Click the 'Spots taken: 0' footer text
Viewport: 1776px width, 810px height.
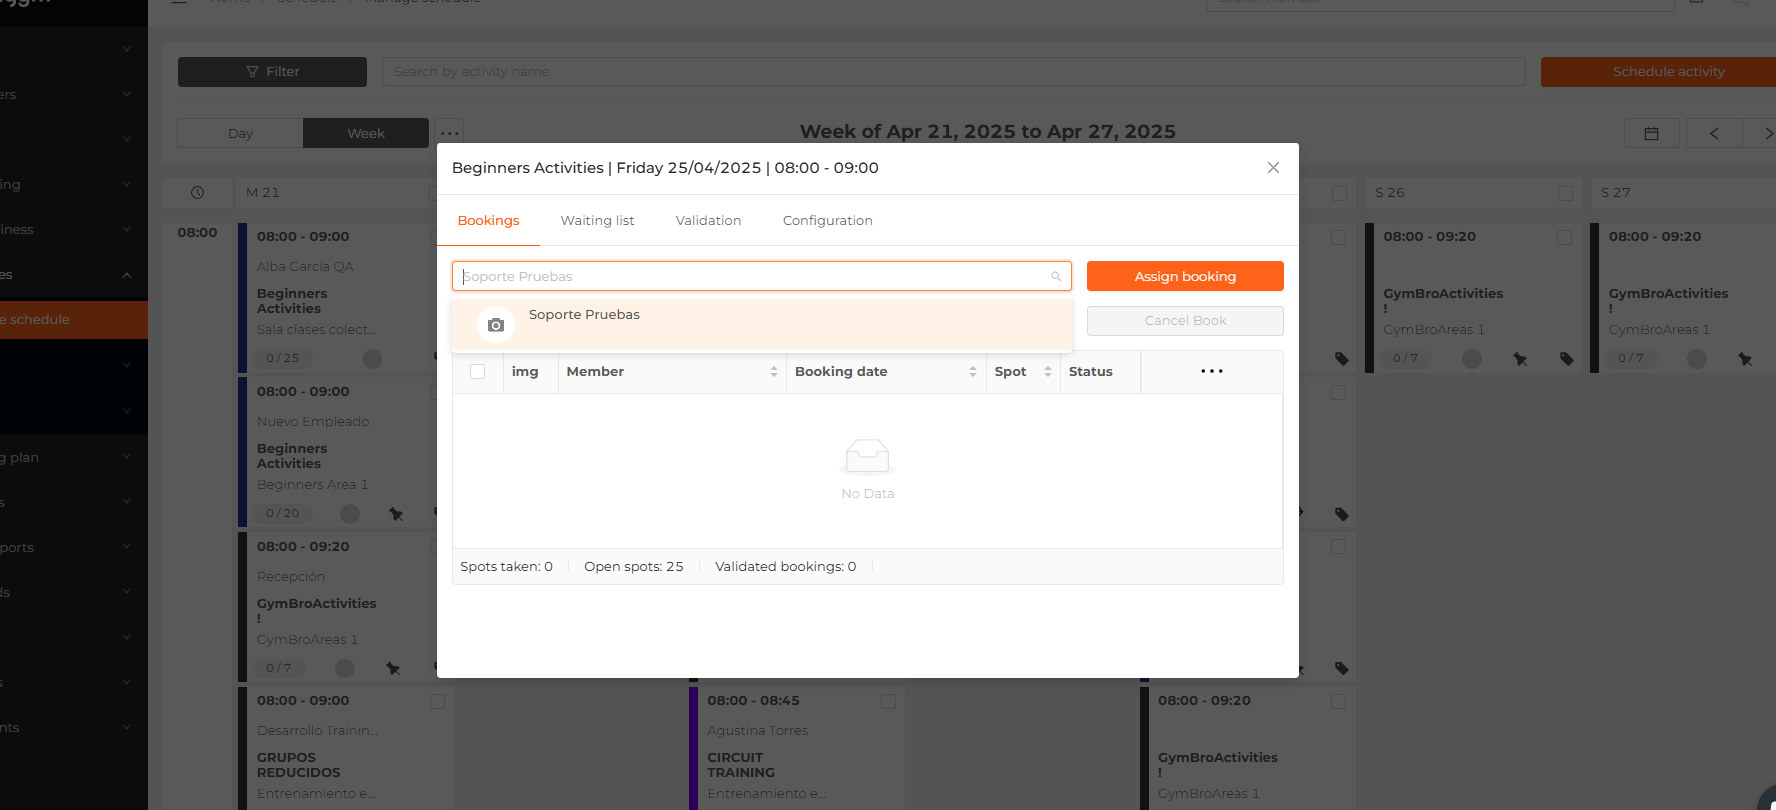pos(506,567)
